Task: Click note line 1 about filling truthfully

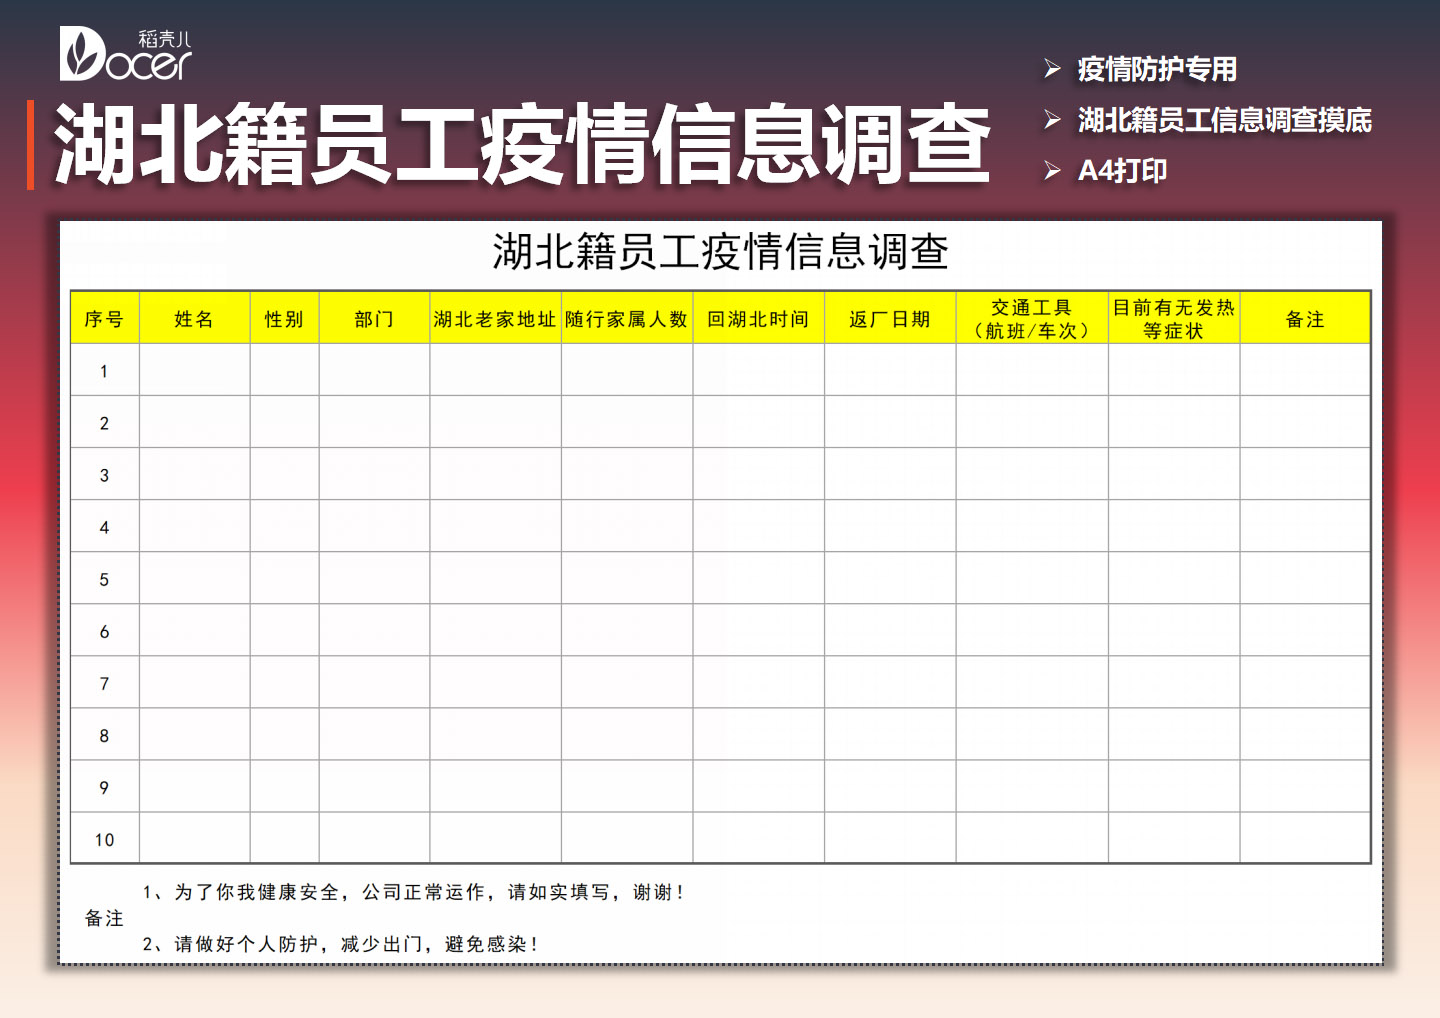Action: pyautogui.click(x=415, y=893)
